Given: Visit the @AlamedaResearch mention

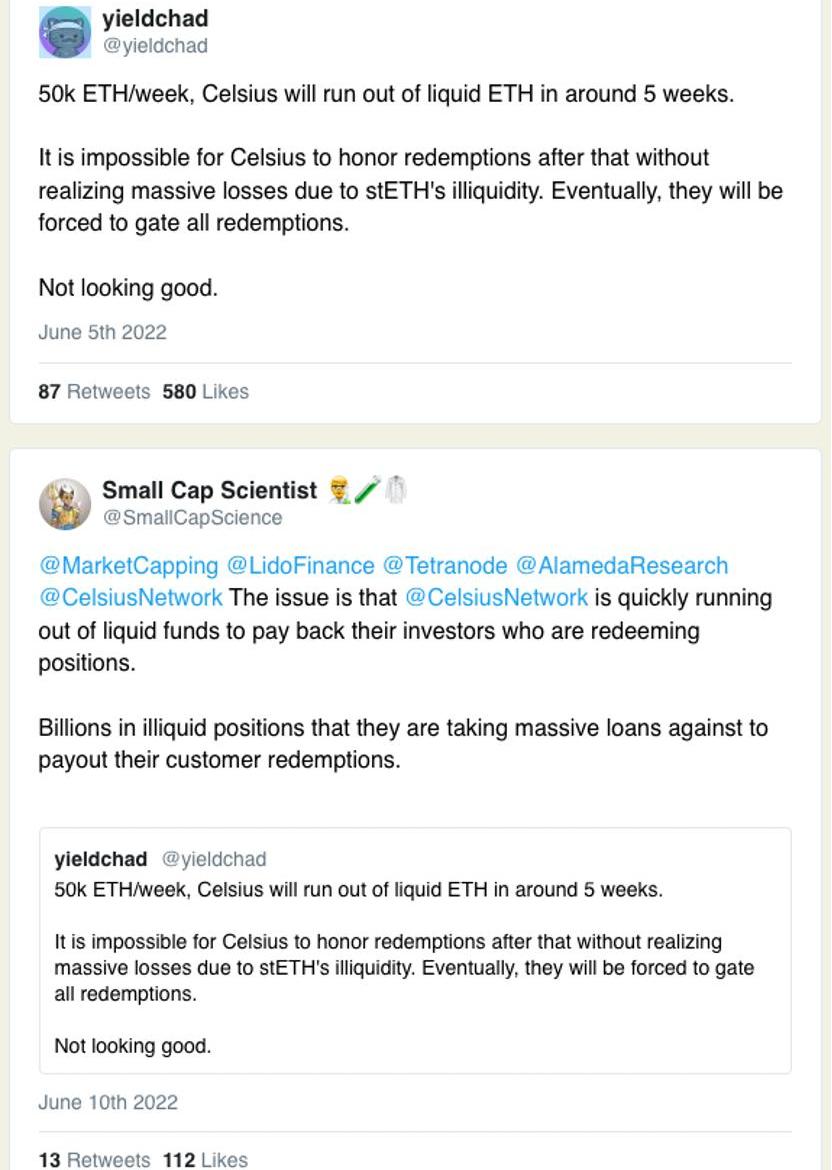Looking at the screenshot, I should 622,566.
